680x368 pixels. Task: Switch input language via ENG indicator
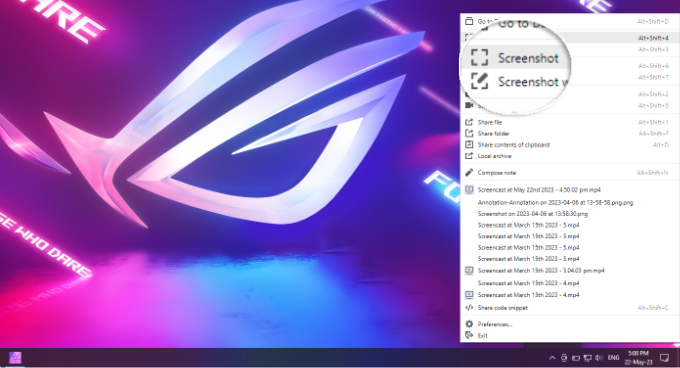pos(613,358)
